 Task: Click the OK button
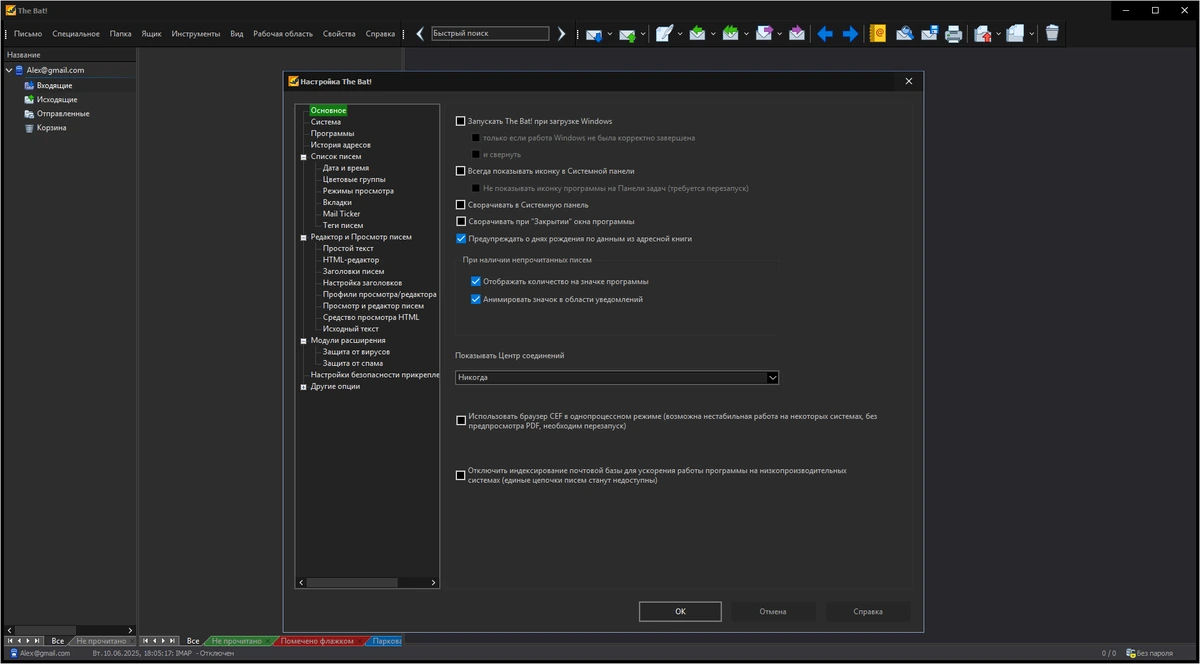click(x=680, y=612)
